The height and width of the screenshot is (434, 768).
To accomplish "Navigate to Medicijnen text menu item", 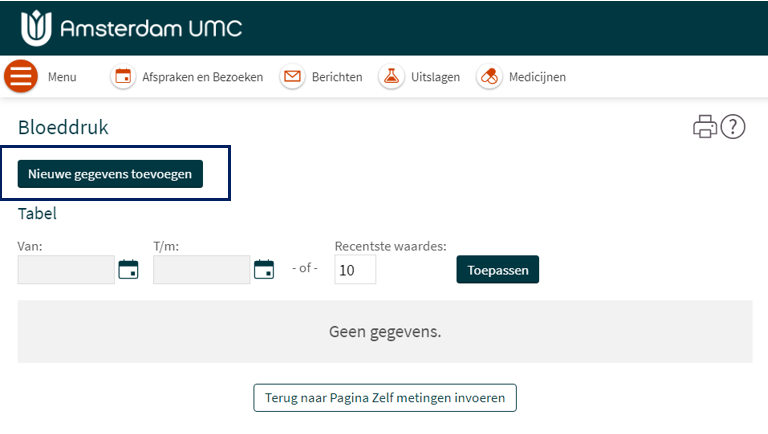I will click(x=537, y=77).
